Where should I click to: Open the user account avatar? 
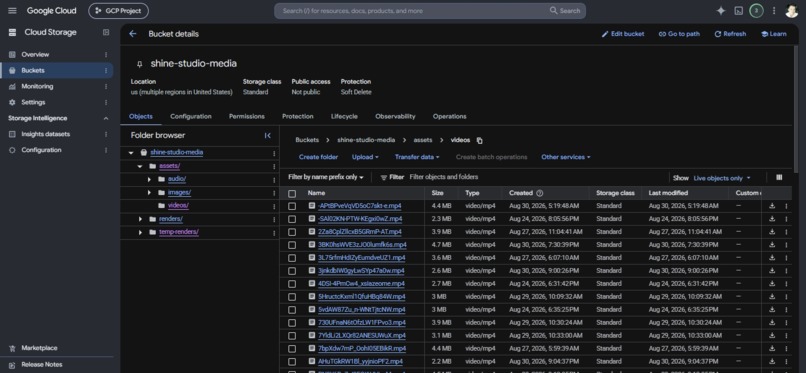coord(792,11)
